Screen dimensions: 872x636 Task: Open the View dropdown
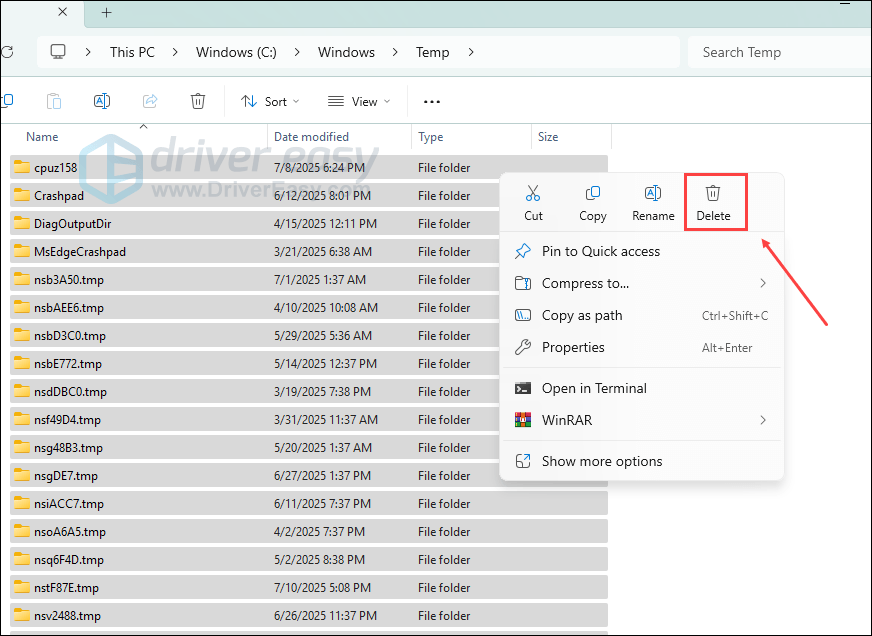(359, 101)
